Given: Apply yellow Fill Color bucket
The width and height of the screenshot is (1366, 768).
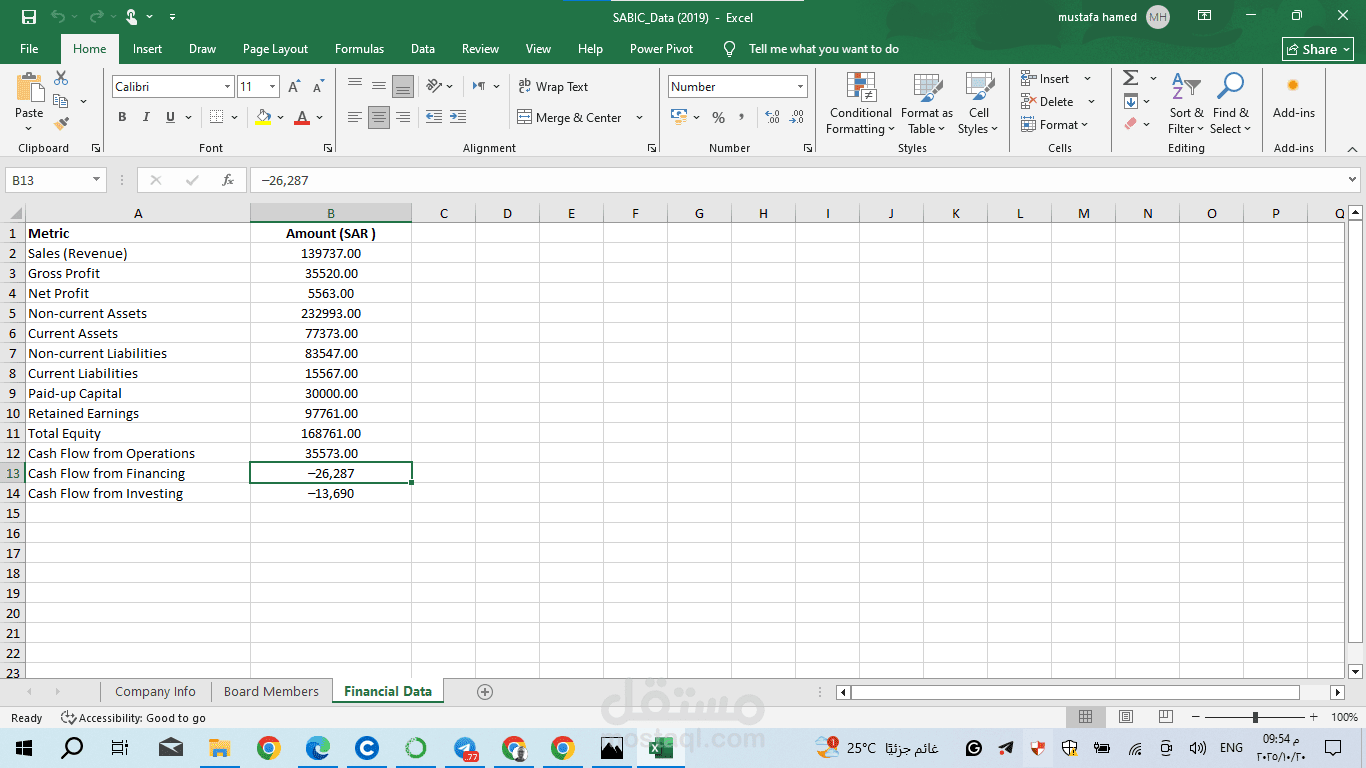Looking at the screenshot, I should coord(263,117).
